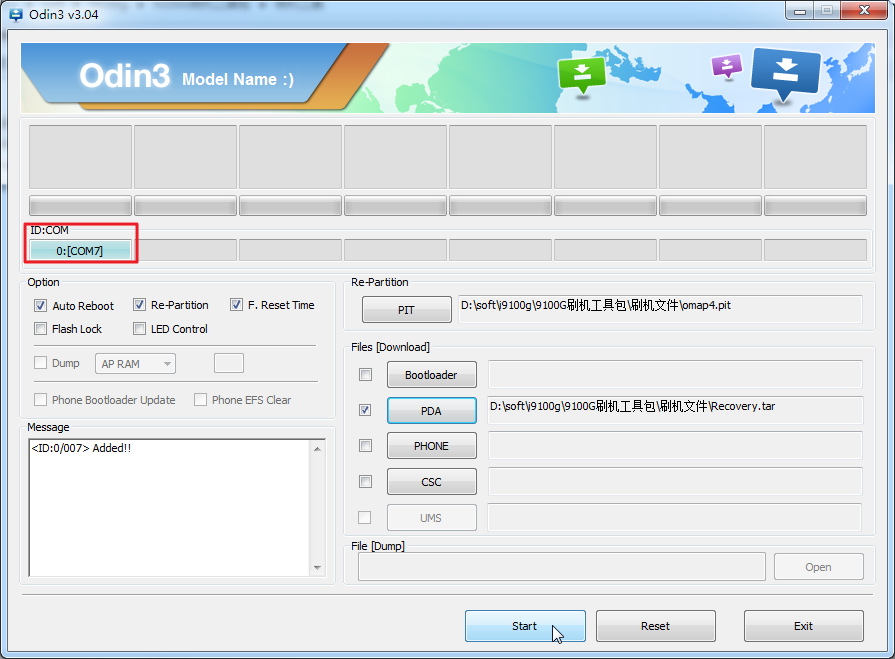Enable the Flash Lock checkbox
Viewport: 895px width, 659px height.
pos(41,329)
